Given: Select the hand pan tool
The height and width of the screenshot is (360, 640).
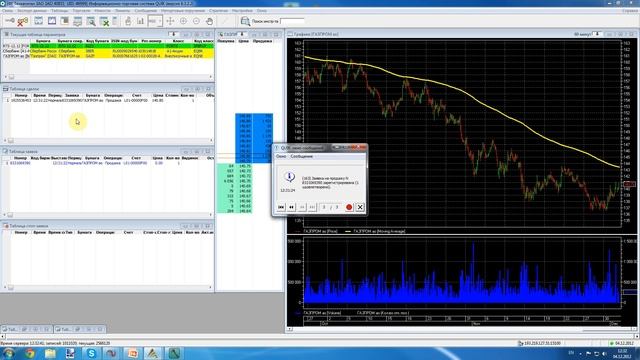Looking at the screenshot, I should click(209, 21).
